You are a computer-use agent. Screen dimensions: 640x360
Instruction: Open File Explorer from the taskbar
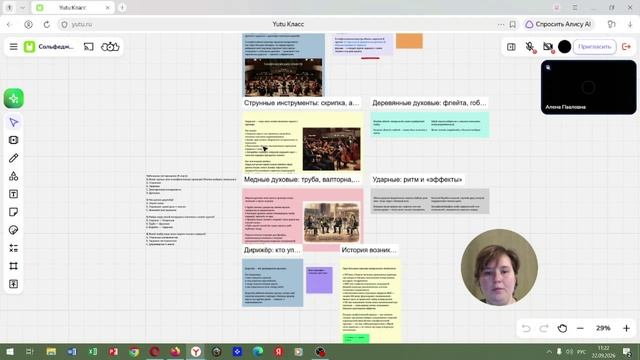51,351
